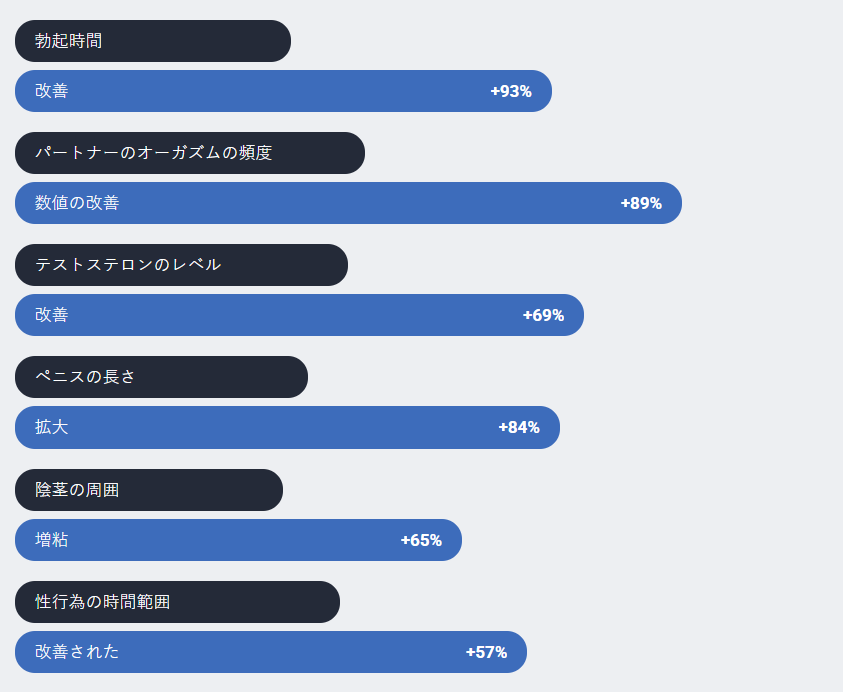Select the ペニスの長さ dark label
This screenshot has width=843, height=692.
point(161,377)
